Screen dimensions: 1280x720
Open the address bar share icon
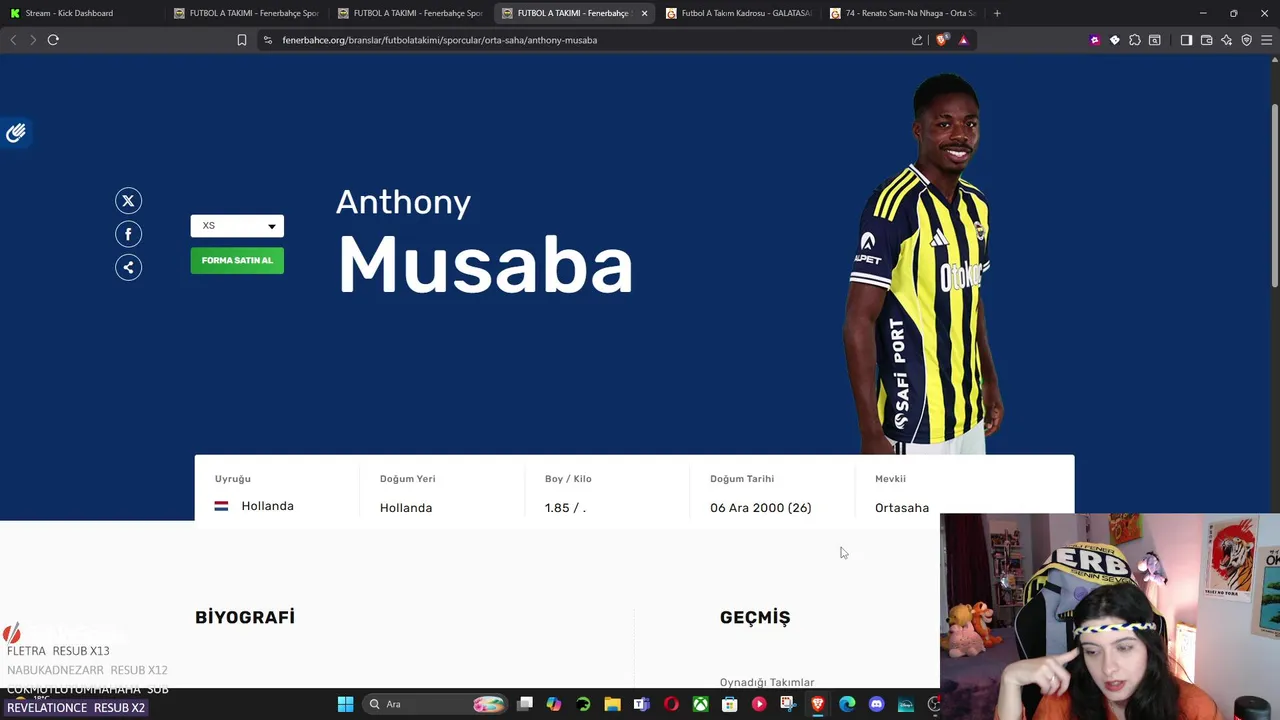[917, 40]
